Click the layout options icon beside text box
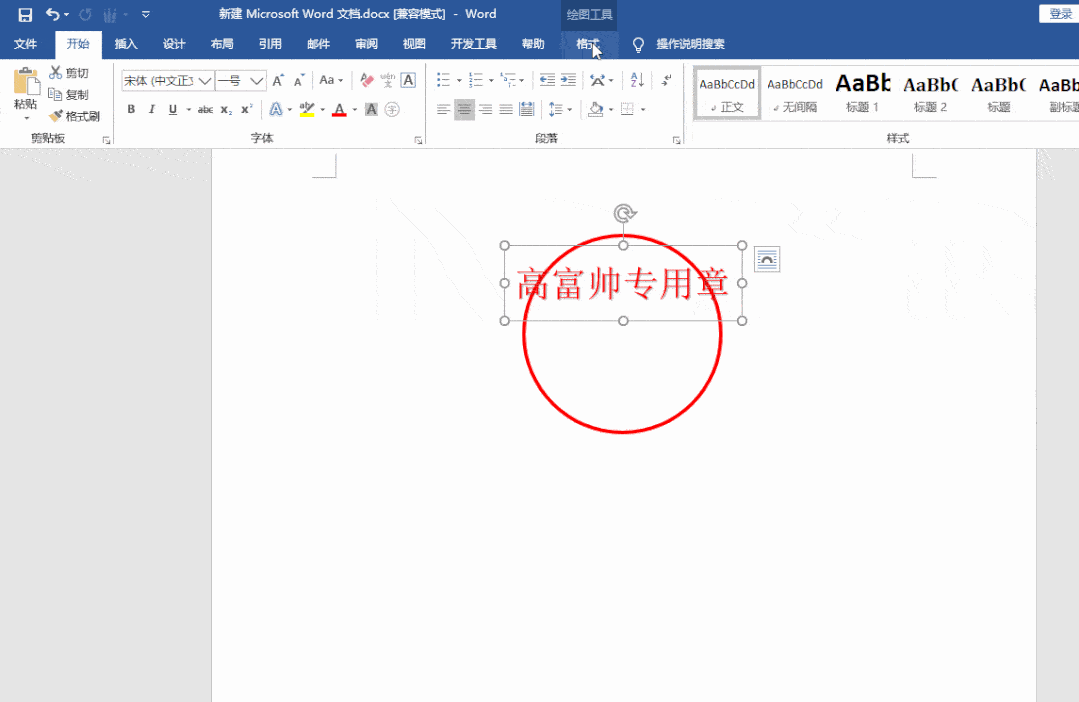The width and height of the screenshot is (1079, 702). pos(767,259)
